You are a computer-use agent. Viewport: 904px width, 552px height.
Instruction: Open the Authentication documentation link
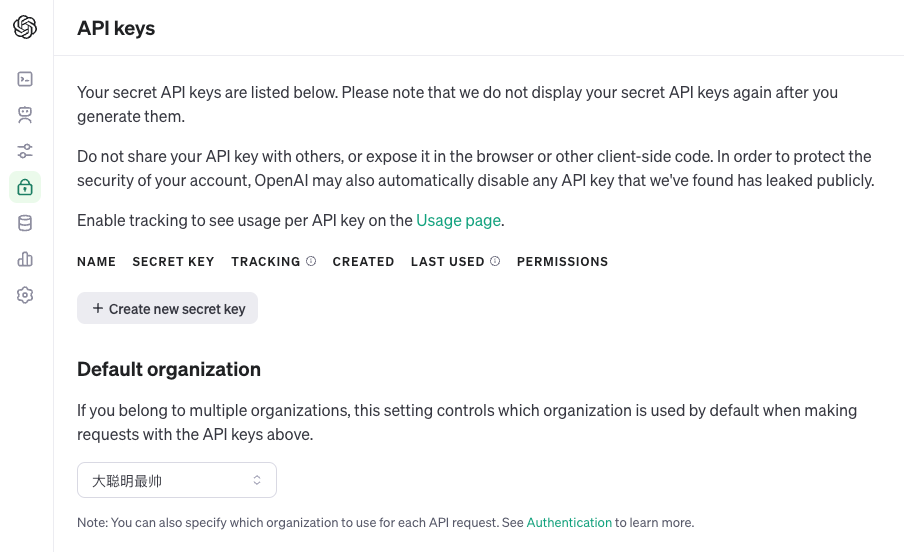[x=569, y=523]
